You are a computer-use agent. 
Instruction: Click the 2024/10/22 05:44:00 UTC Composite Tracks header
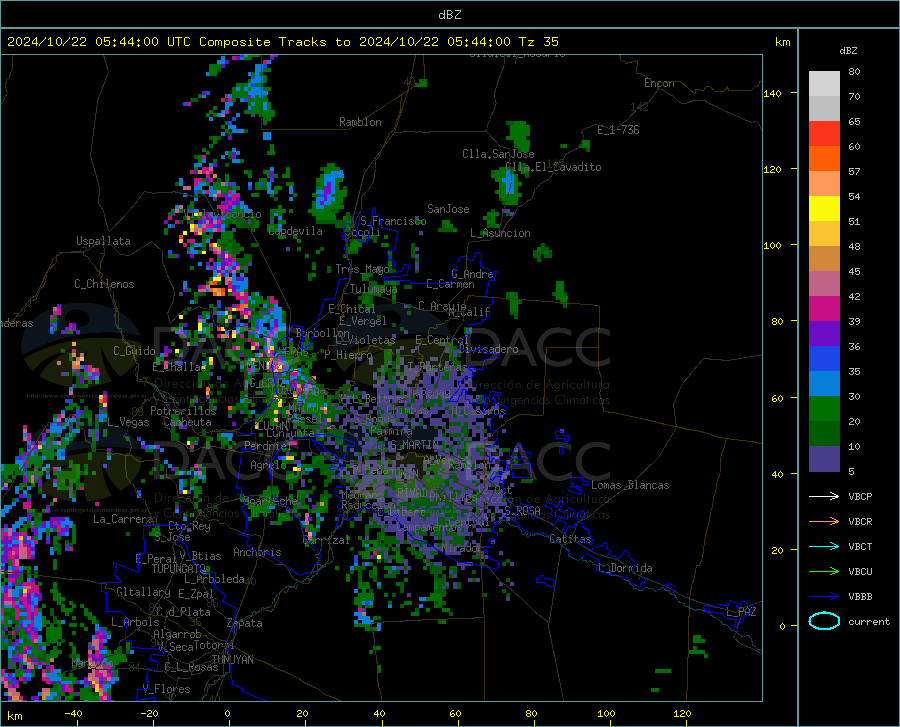[282, 42]
